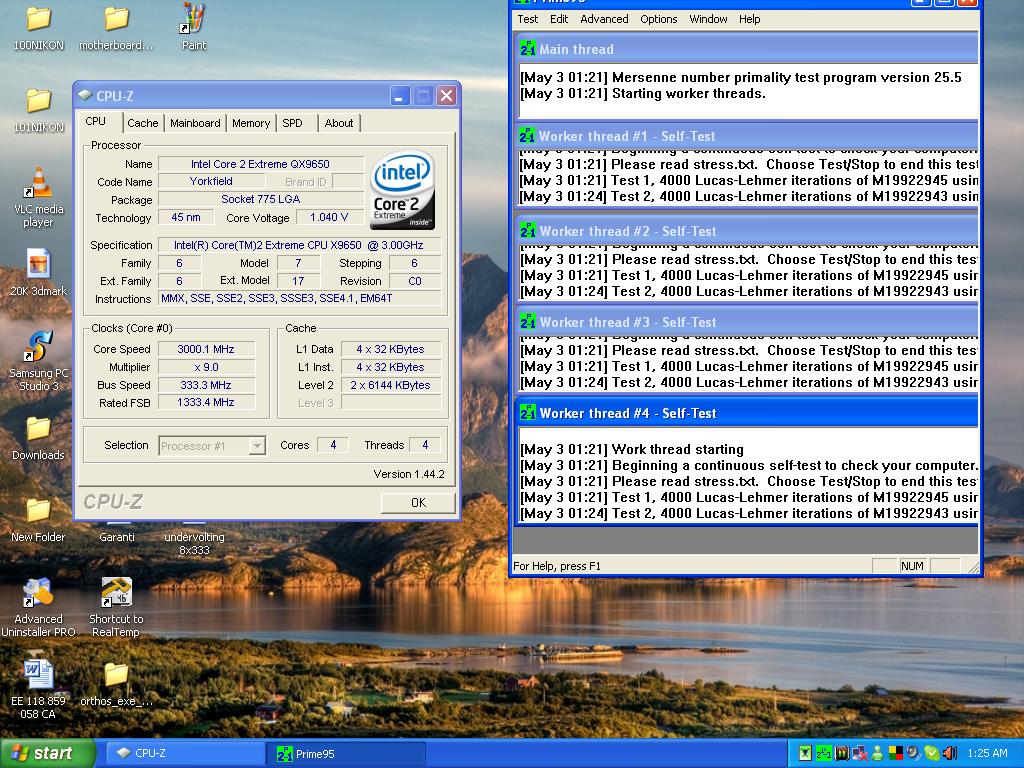Select the Mainboard tab in CPU-Z
The height and width of the screenshot is (768, 1024).
click(x=195, y=123)
